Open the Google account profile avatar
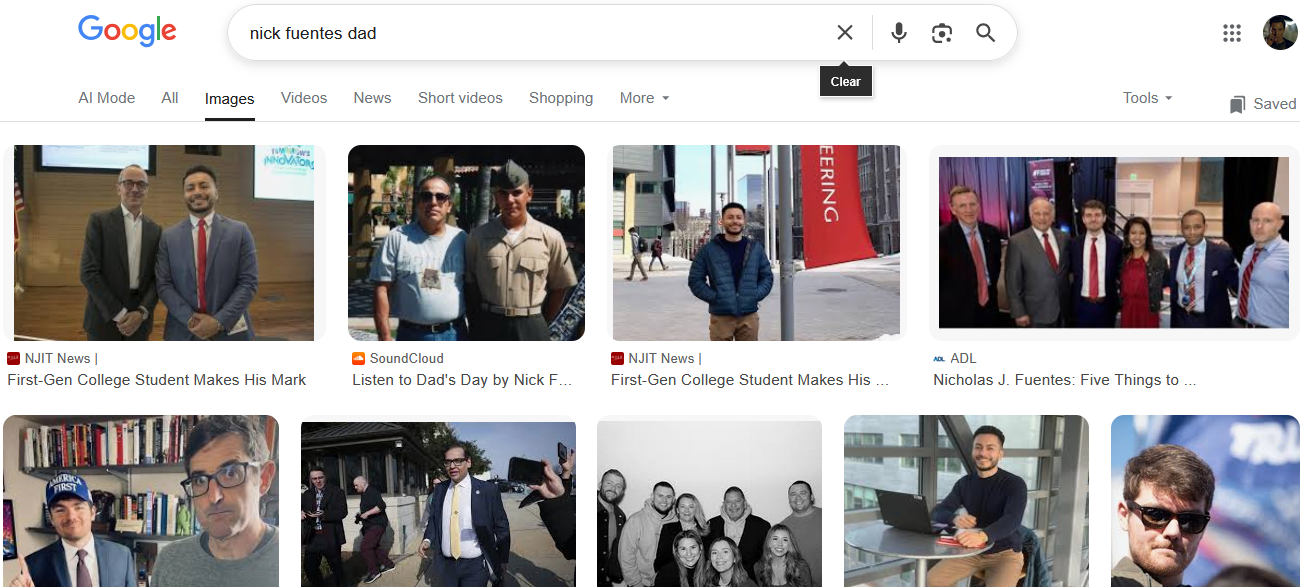 pyautogui.click(x=1280, y=33)
